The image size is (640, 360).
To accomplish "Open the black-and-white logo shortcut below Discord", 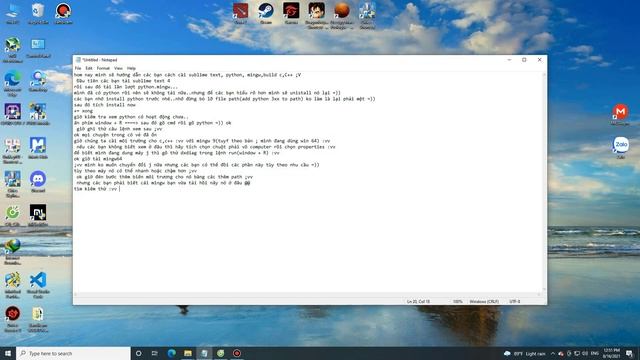I will [x=38, y=215].
